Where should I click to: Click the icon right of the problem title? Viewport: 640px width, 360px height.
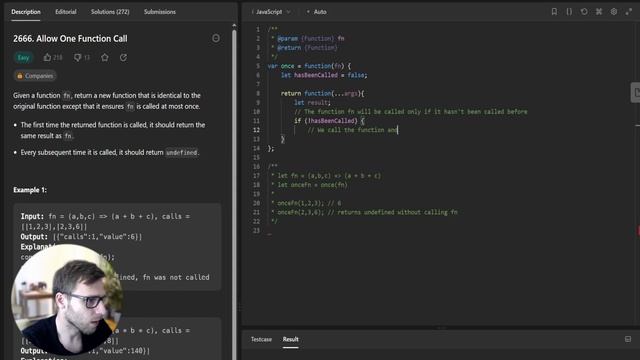[x=216, y=38]
